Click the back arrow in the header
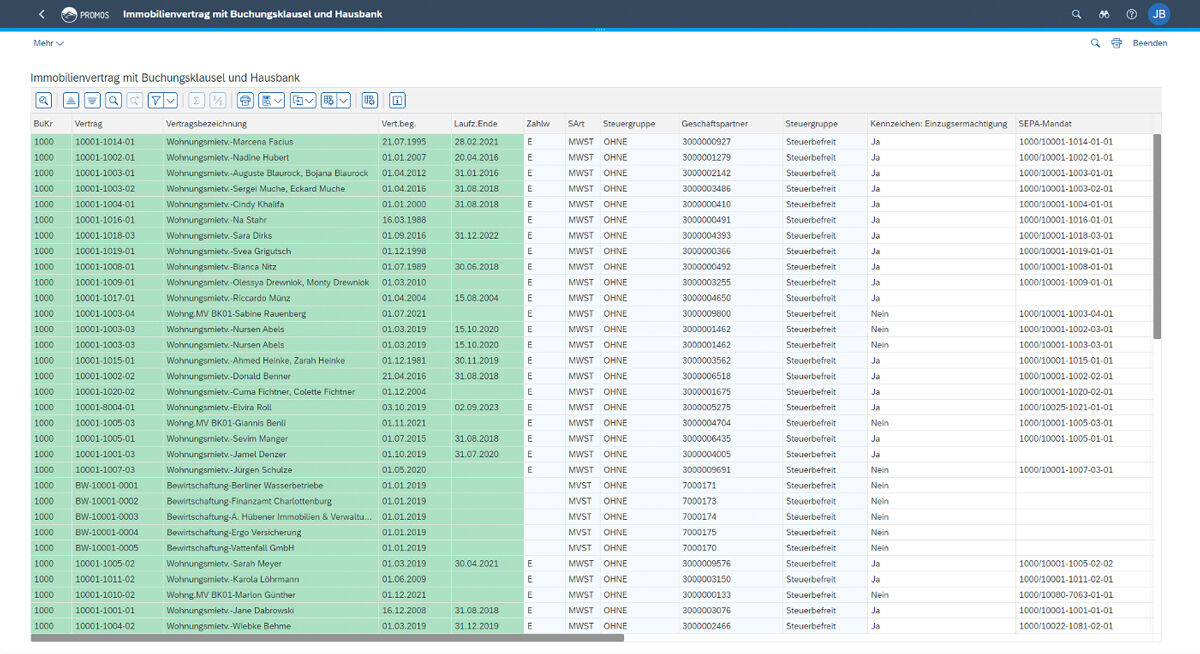Screen dimensions: 1200x654 click(x=41, y=15)
